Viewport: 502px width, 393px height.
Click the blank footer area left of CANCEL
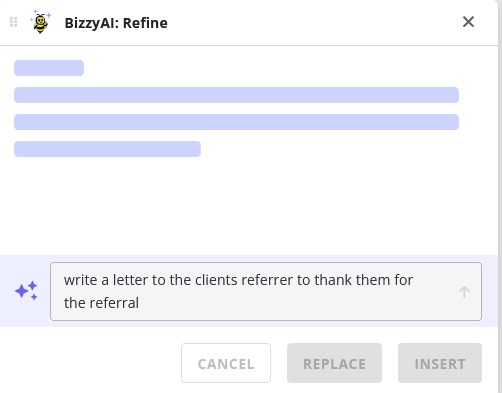click(90, 363)
